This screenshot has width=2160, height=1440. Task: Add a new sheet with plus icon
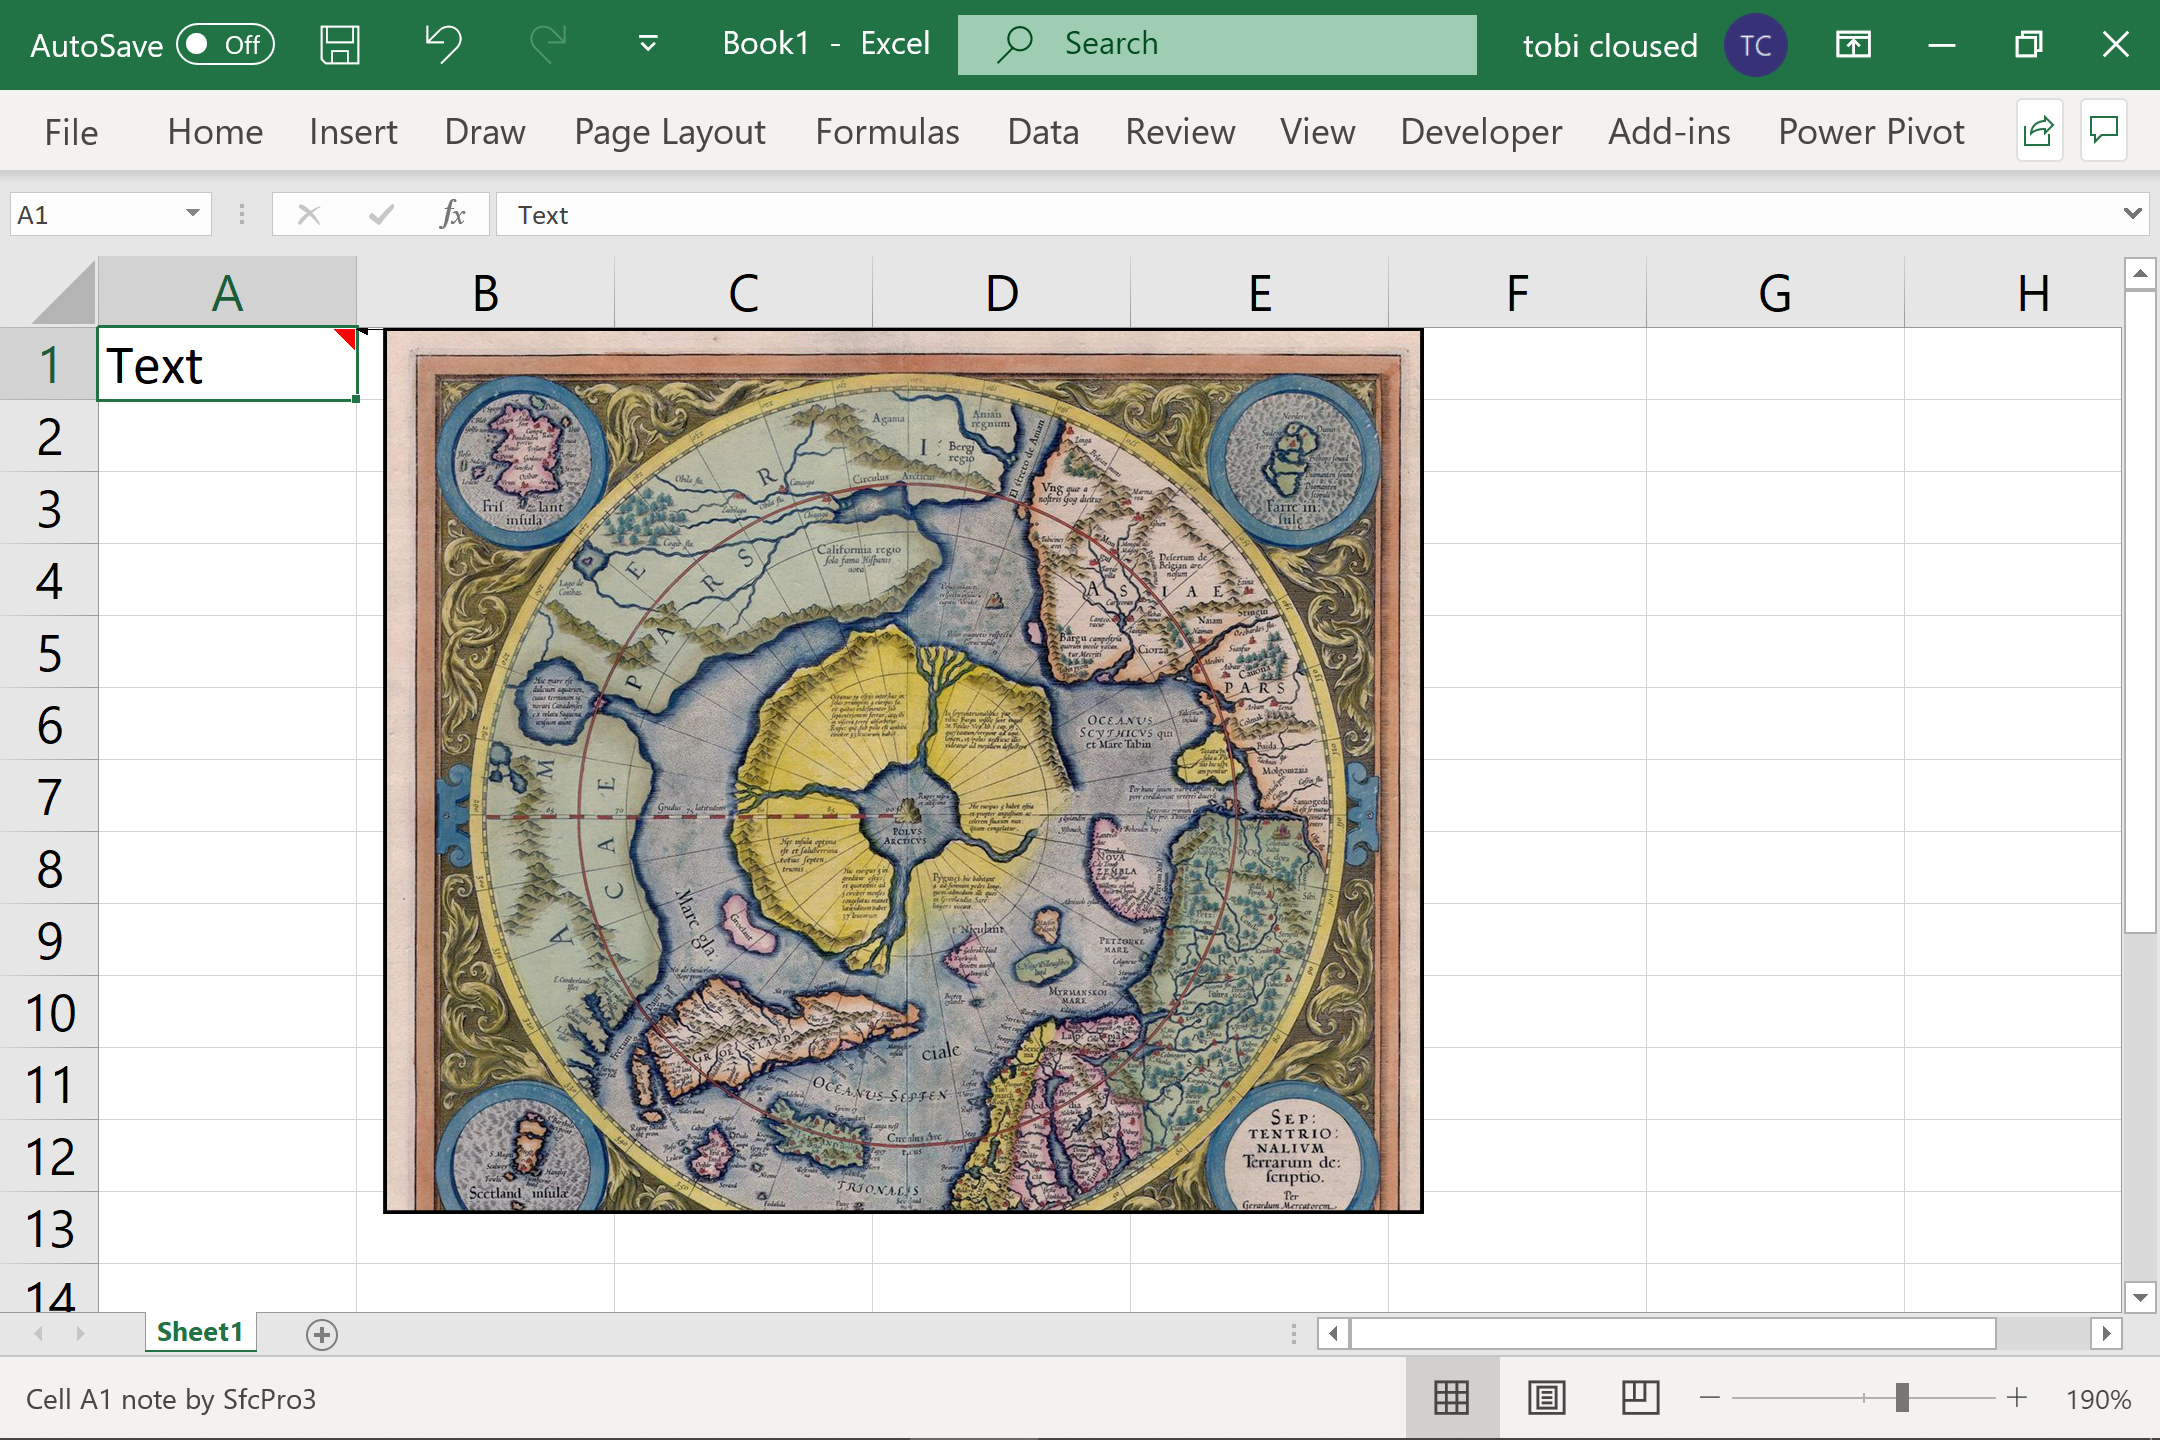[322, 1334]
